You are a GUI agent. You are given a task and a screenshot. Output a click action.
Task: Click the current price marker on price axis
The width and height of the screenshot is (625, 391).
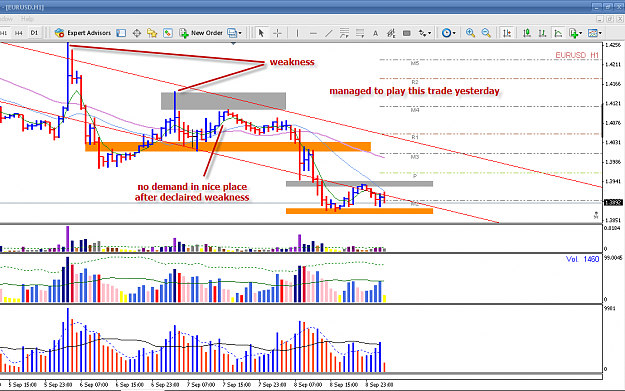point(613,202)
